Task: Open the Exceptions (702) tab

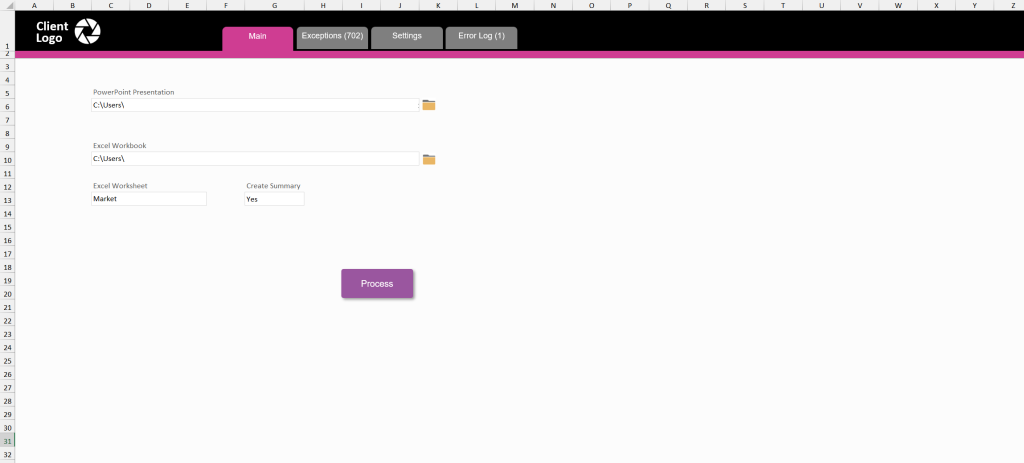Action: coord(332,38)
